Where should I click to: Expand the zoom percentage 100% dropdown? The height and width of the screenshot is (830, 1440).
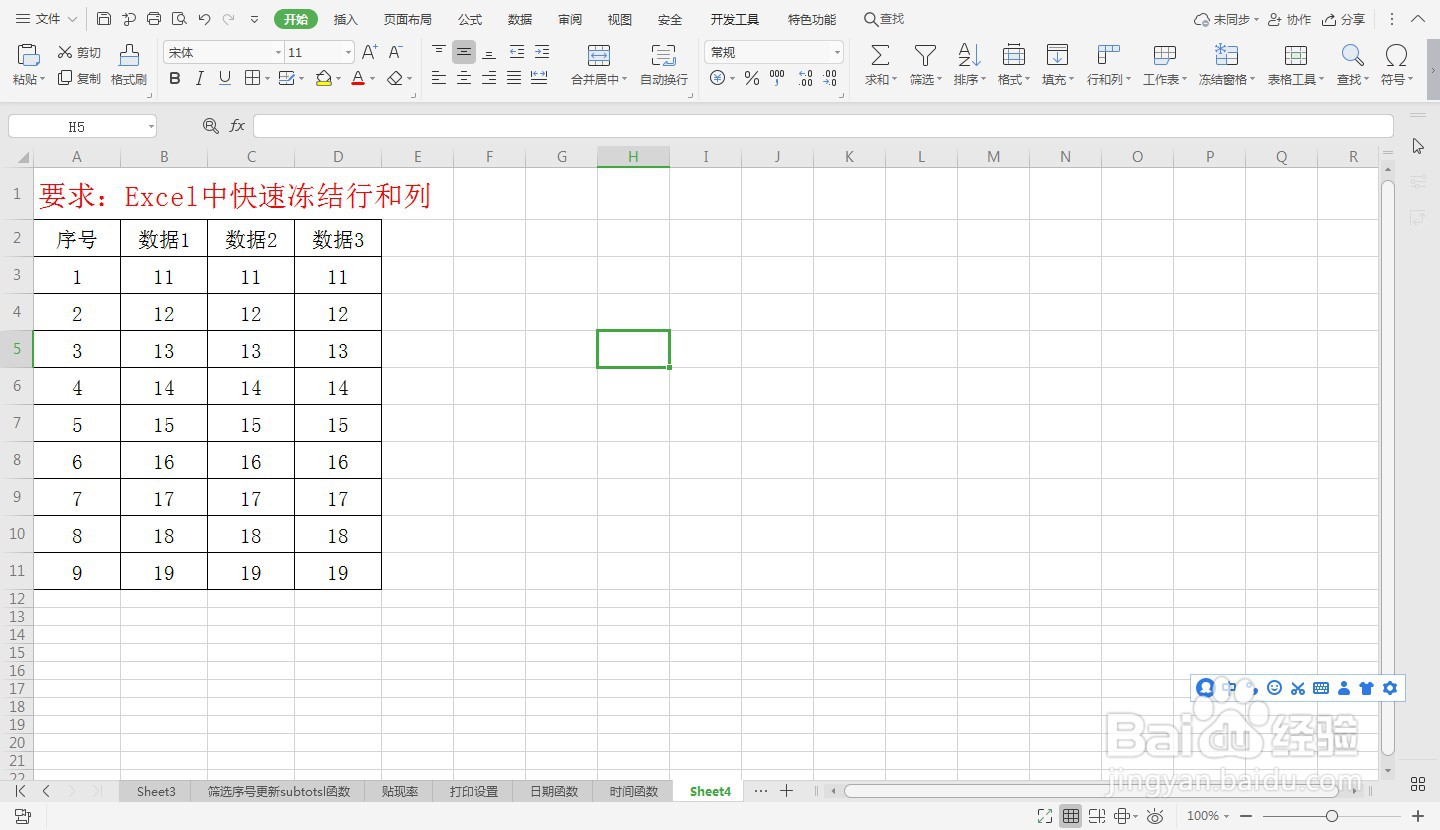(1227, 816)
